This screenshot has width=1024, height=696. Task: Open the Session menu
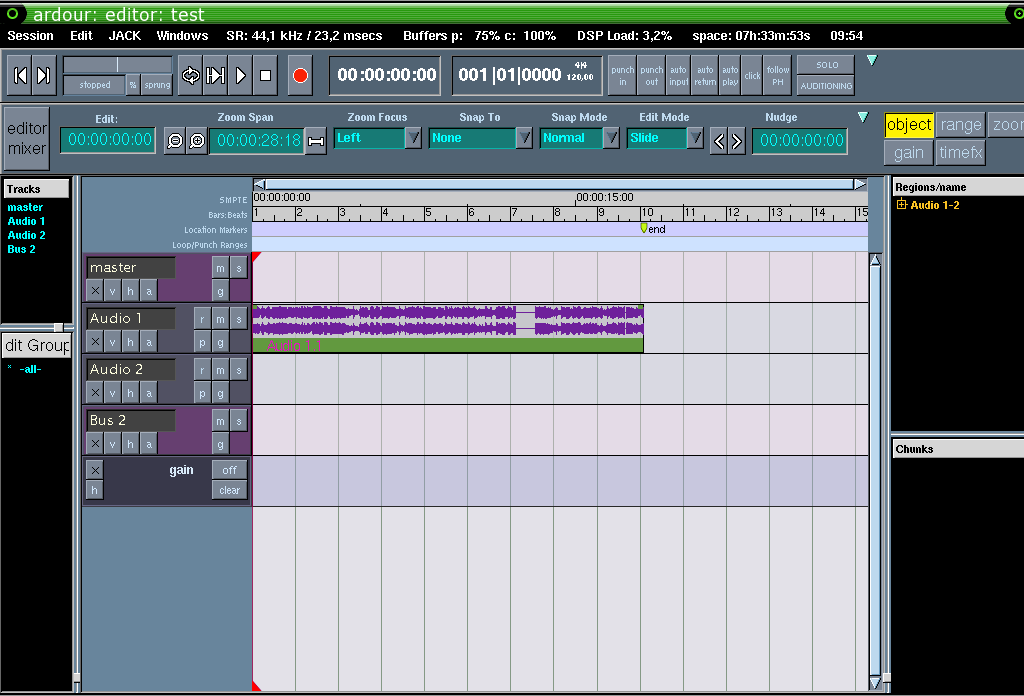[x=31, y=36]
